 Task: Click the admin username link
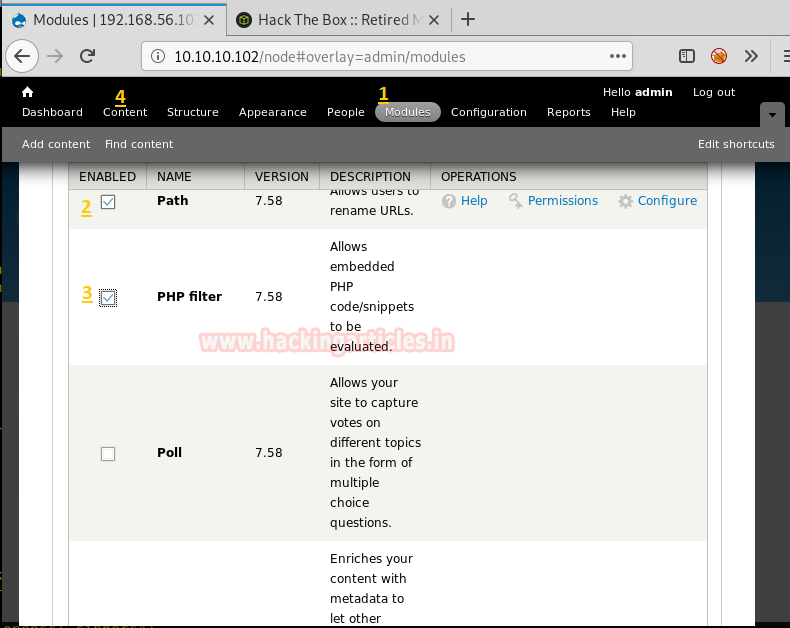coord(653,92)
